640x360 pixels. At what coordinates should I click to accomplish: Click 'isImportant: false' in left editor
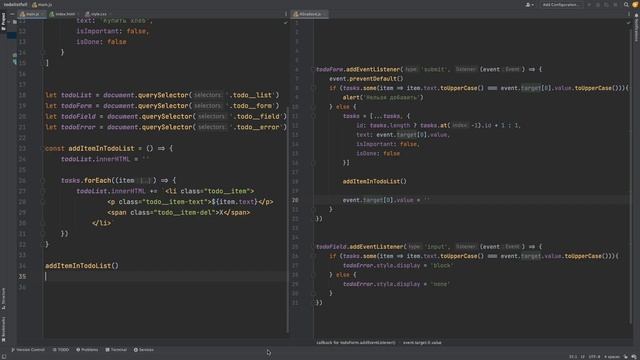point(113,31)
